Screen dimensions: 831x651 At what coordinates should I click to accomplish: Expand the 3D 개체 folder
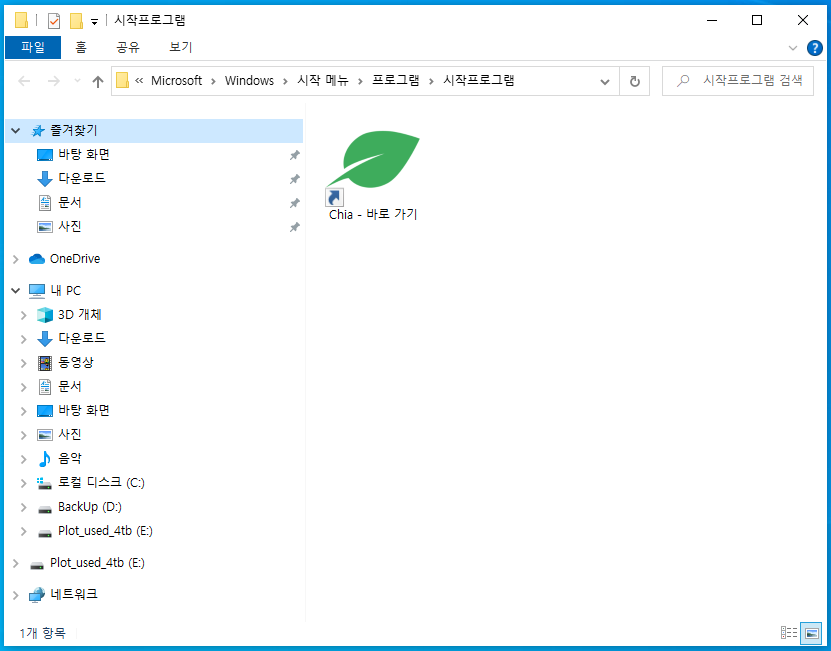click(x=23, y=315)
